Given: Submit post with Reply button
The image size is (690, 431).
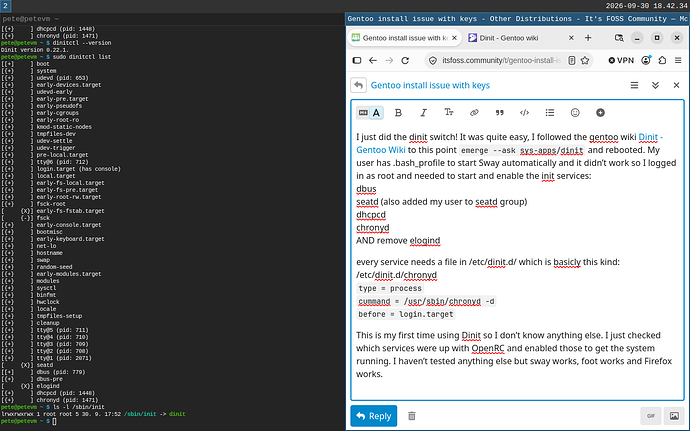Looking at the screenshot, I should click(374, 416).
